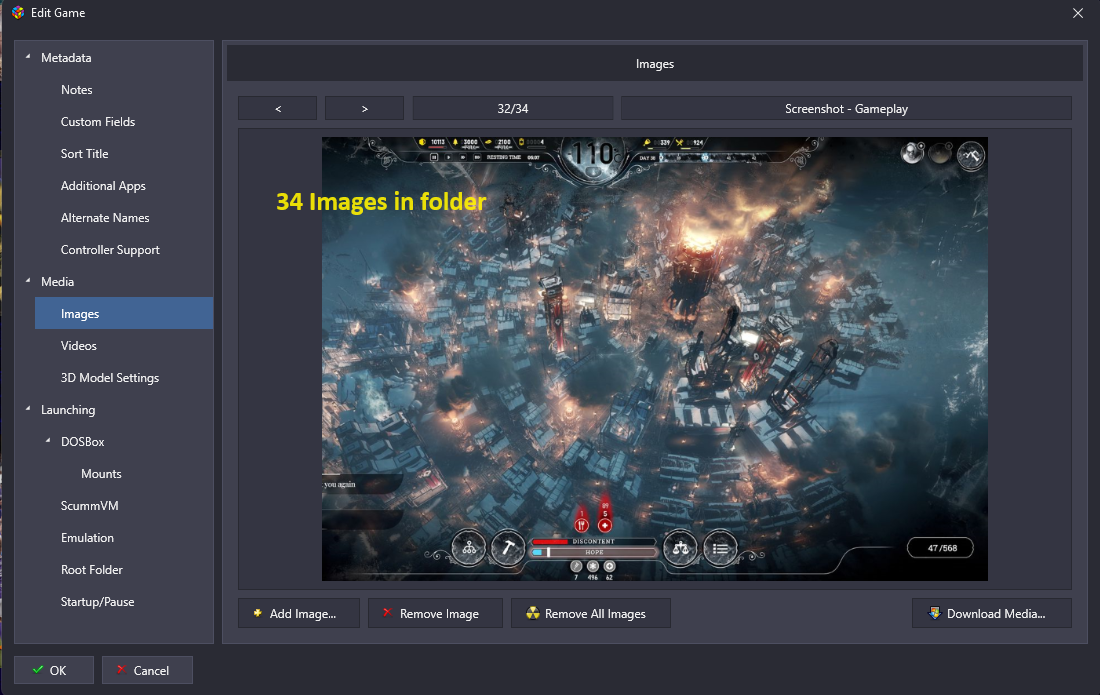
Task: Click the 32/34 image counter
Action: click(513, 109)
